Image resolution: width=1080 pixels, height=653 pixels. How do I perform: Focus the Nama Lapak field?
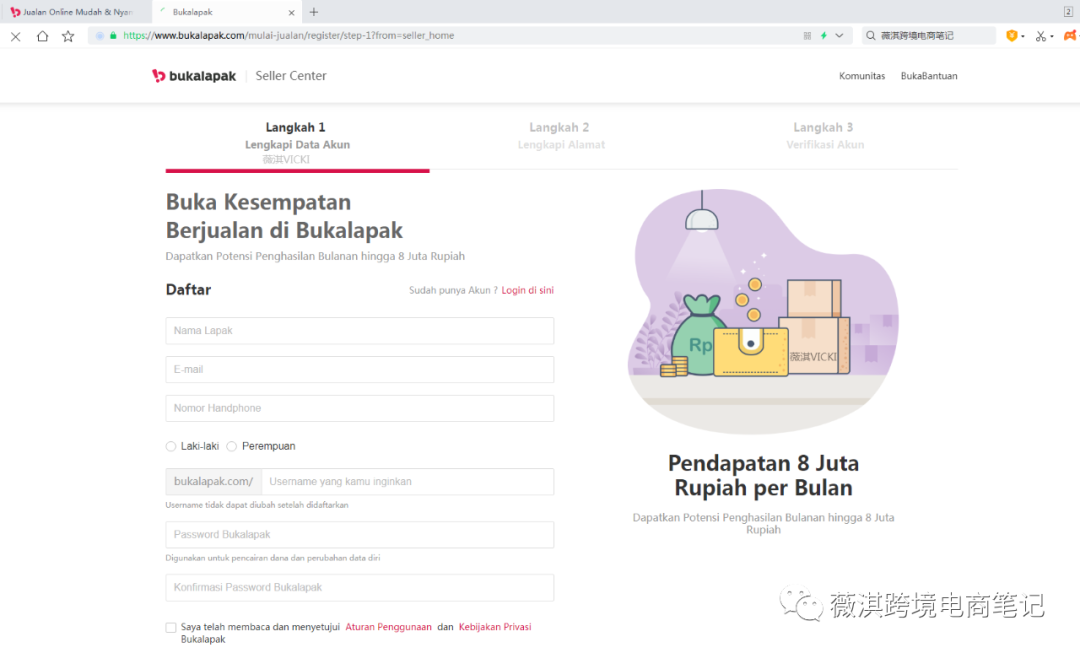[x=360, y=331]
